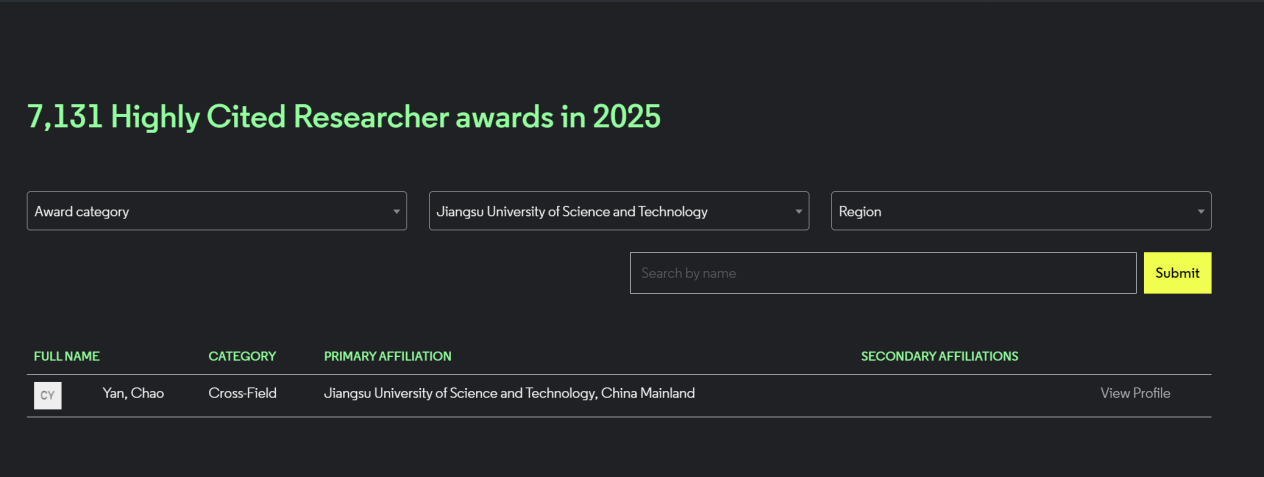Image resolution: width=1264 pixels, height=477 pixels.
Task: Click the CATEGORY column header
Action: point(242,356)
